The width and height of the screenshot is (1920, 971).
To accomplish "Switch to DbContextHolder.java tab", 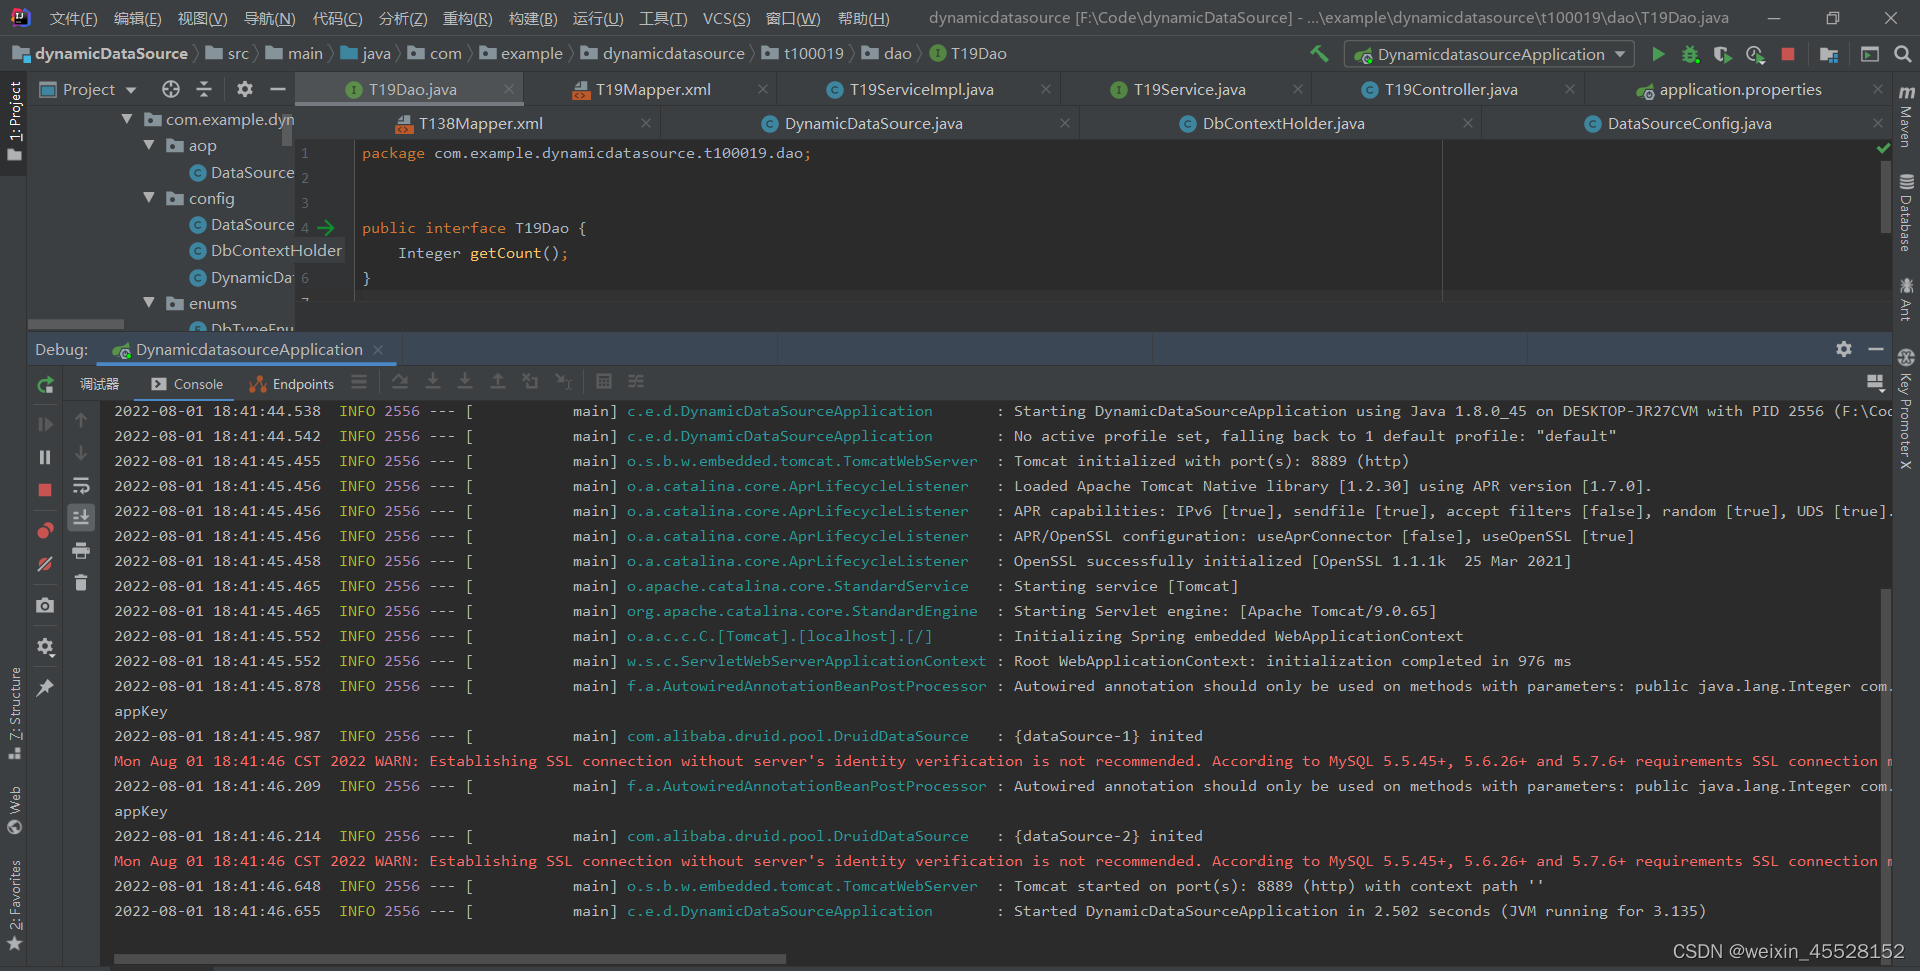I will click(1283, 123).
